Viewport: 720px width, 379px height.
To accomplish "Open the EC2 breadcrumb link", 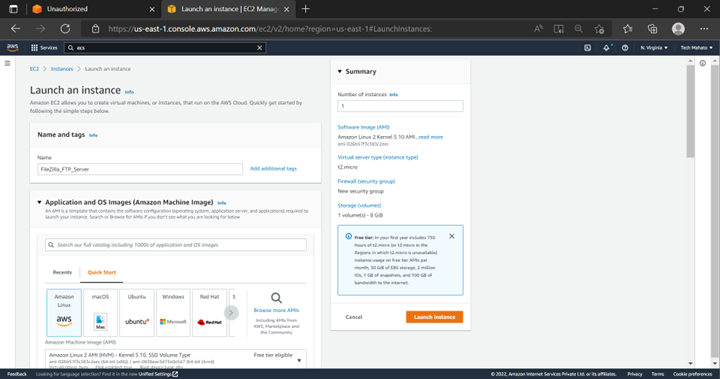I will point(34,69).
